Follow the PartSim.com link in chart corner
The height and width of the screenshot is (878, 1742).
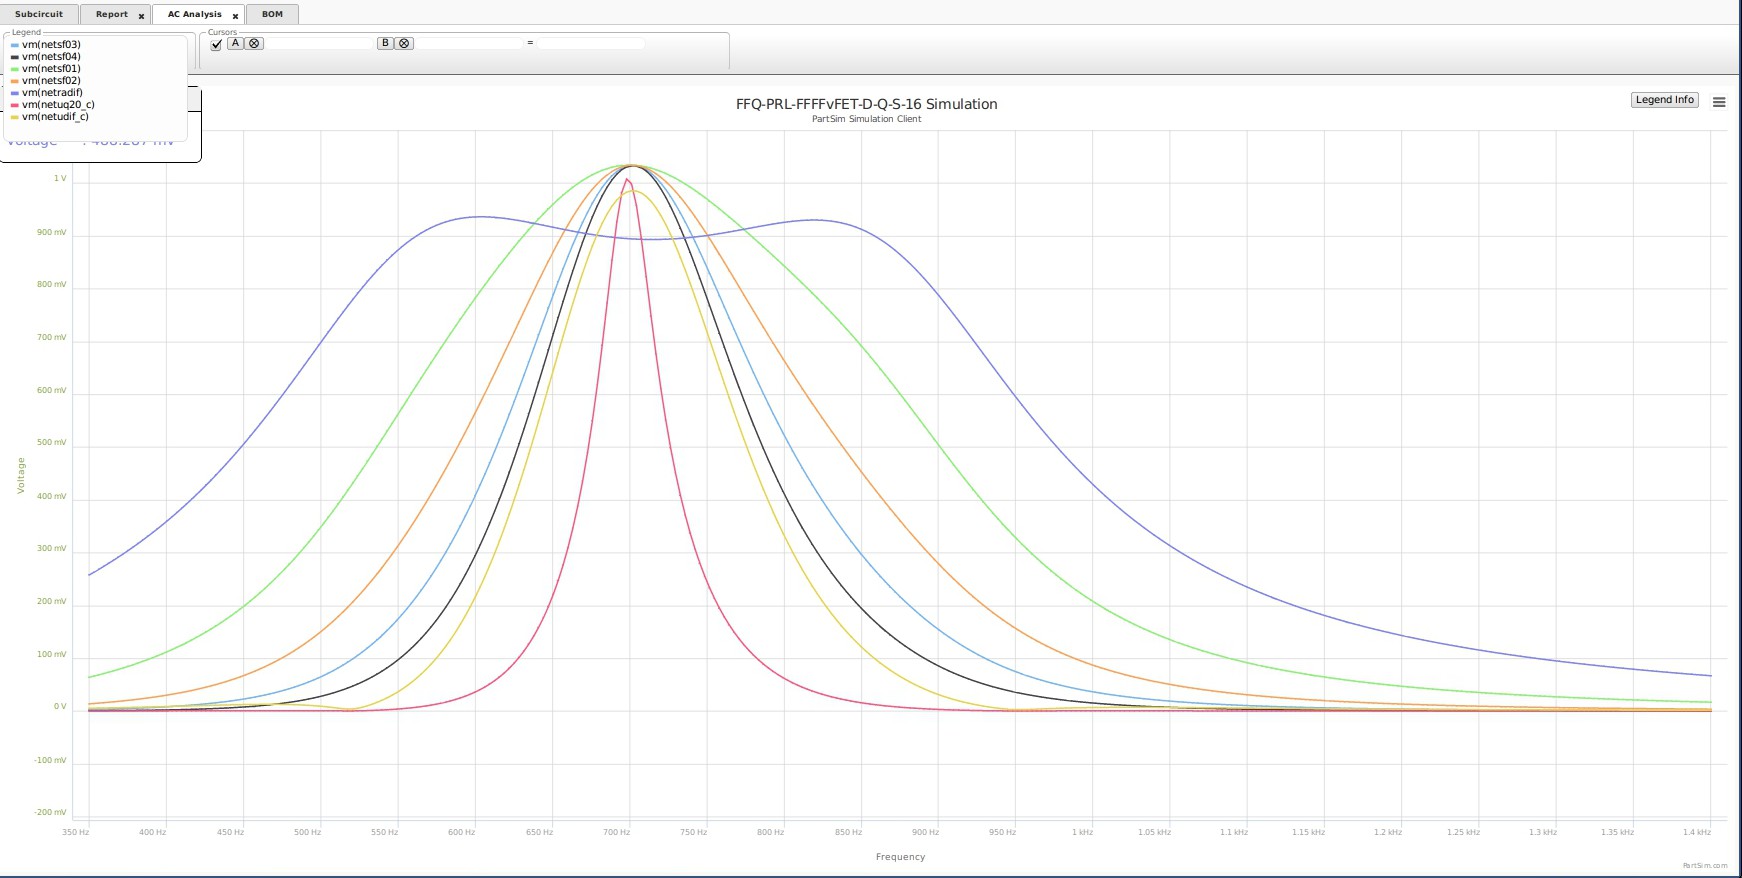1704,866
